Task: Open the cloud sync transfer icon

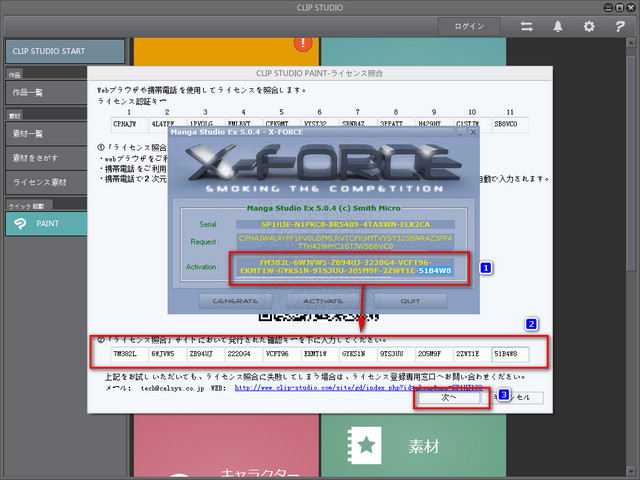Action: 527,27
